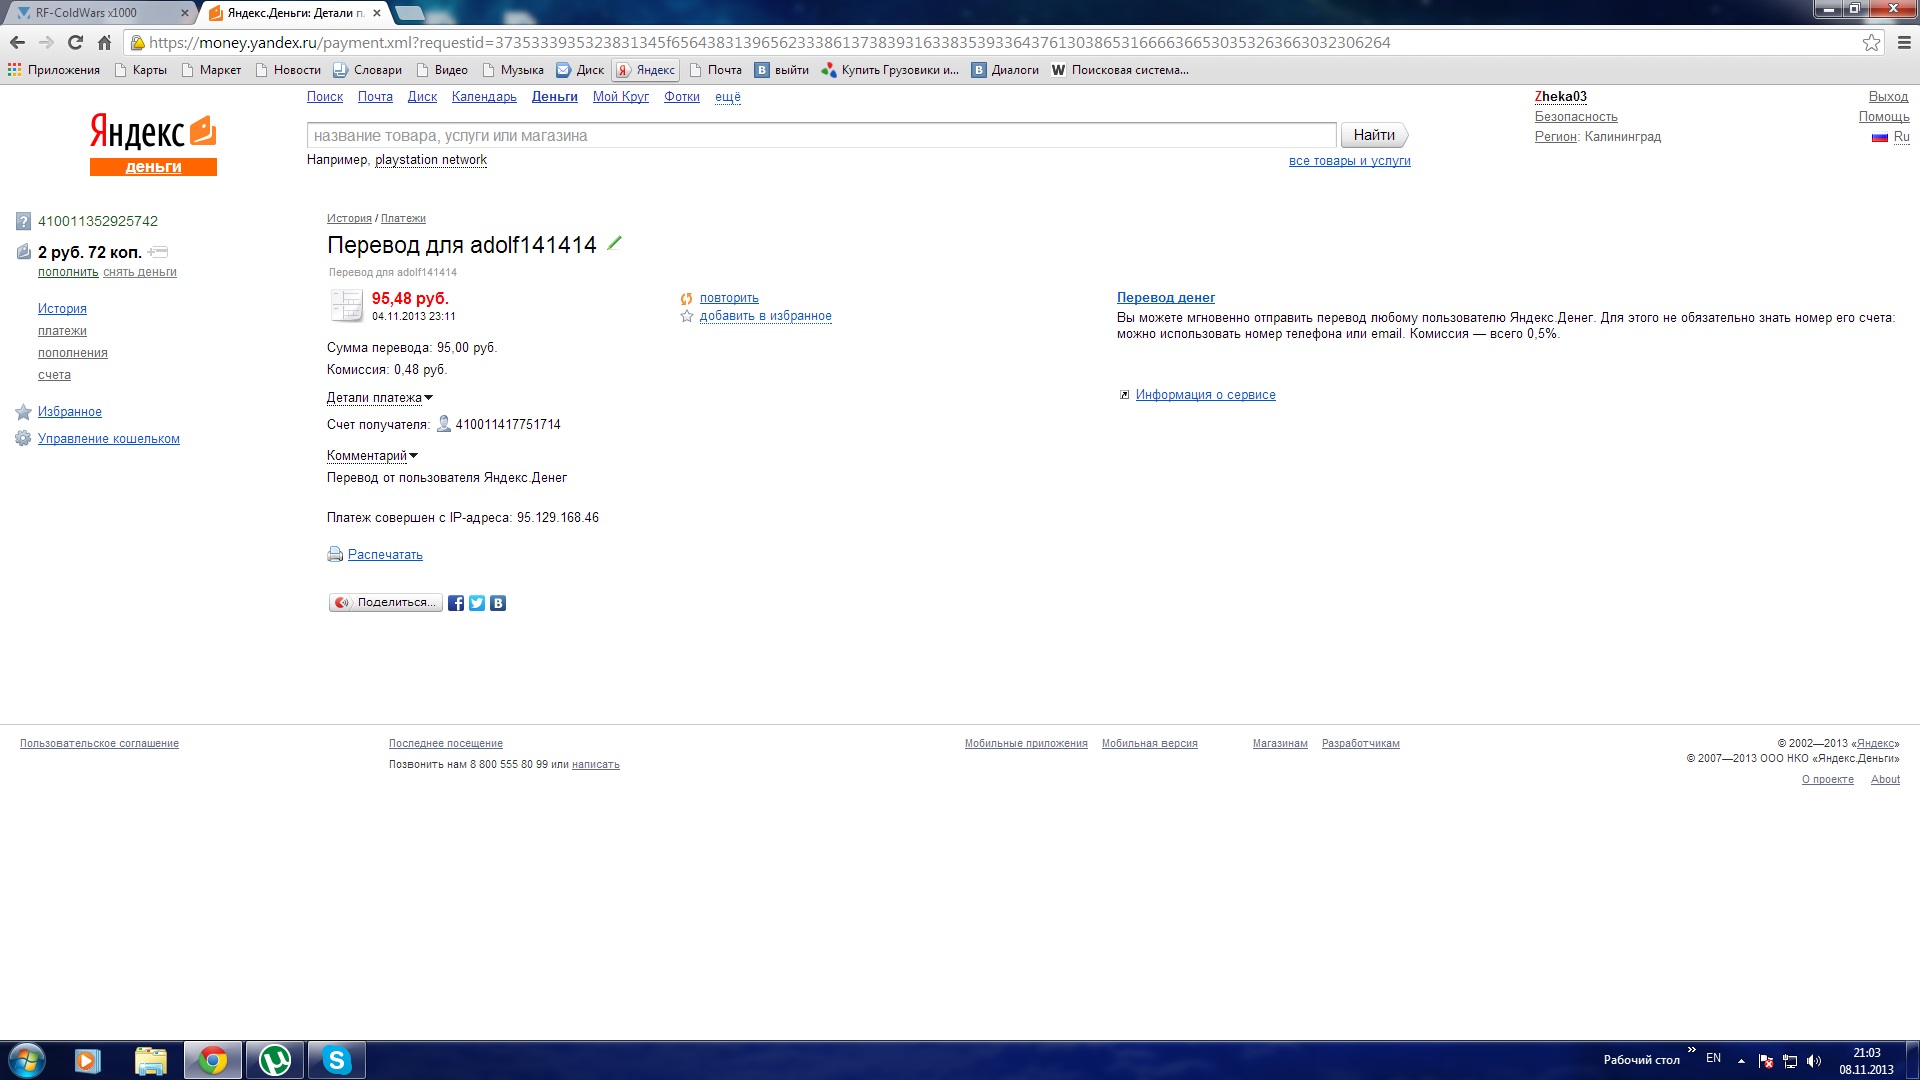
Task: Expand the bookmarks bar overflow near Рабочий стол
Action: pos(1692,1050)
